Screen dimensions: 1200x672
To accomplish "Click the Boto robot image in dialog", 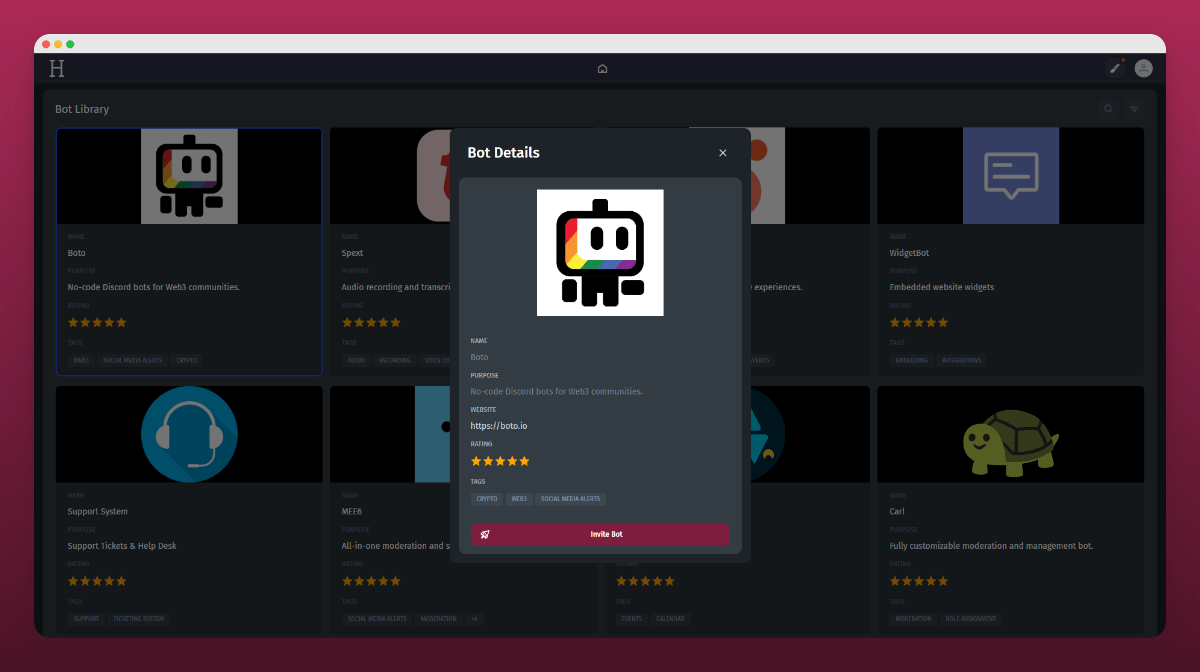I will click(600, 252).
